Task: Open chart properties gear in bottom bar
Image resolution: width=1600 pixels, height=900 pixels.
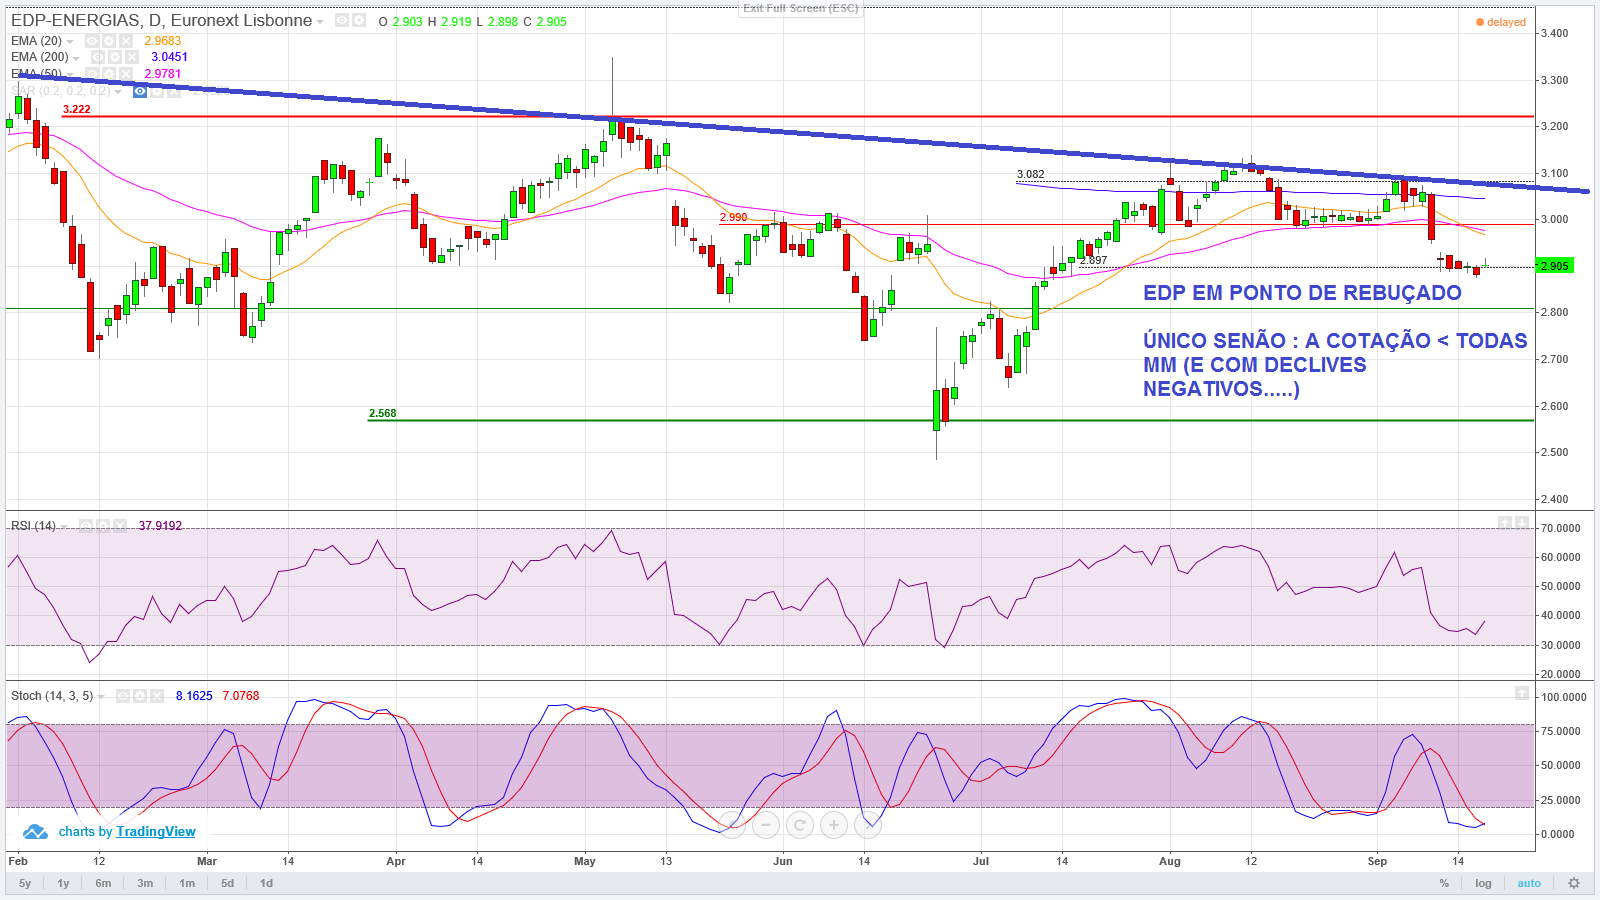Action: 1574,883
